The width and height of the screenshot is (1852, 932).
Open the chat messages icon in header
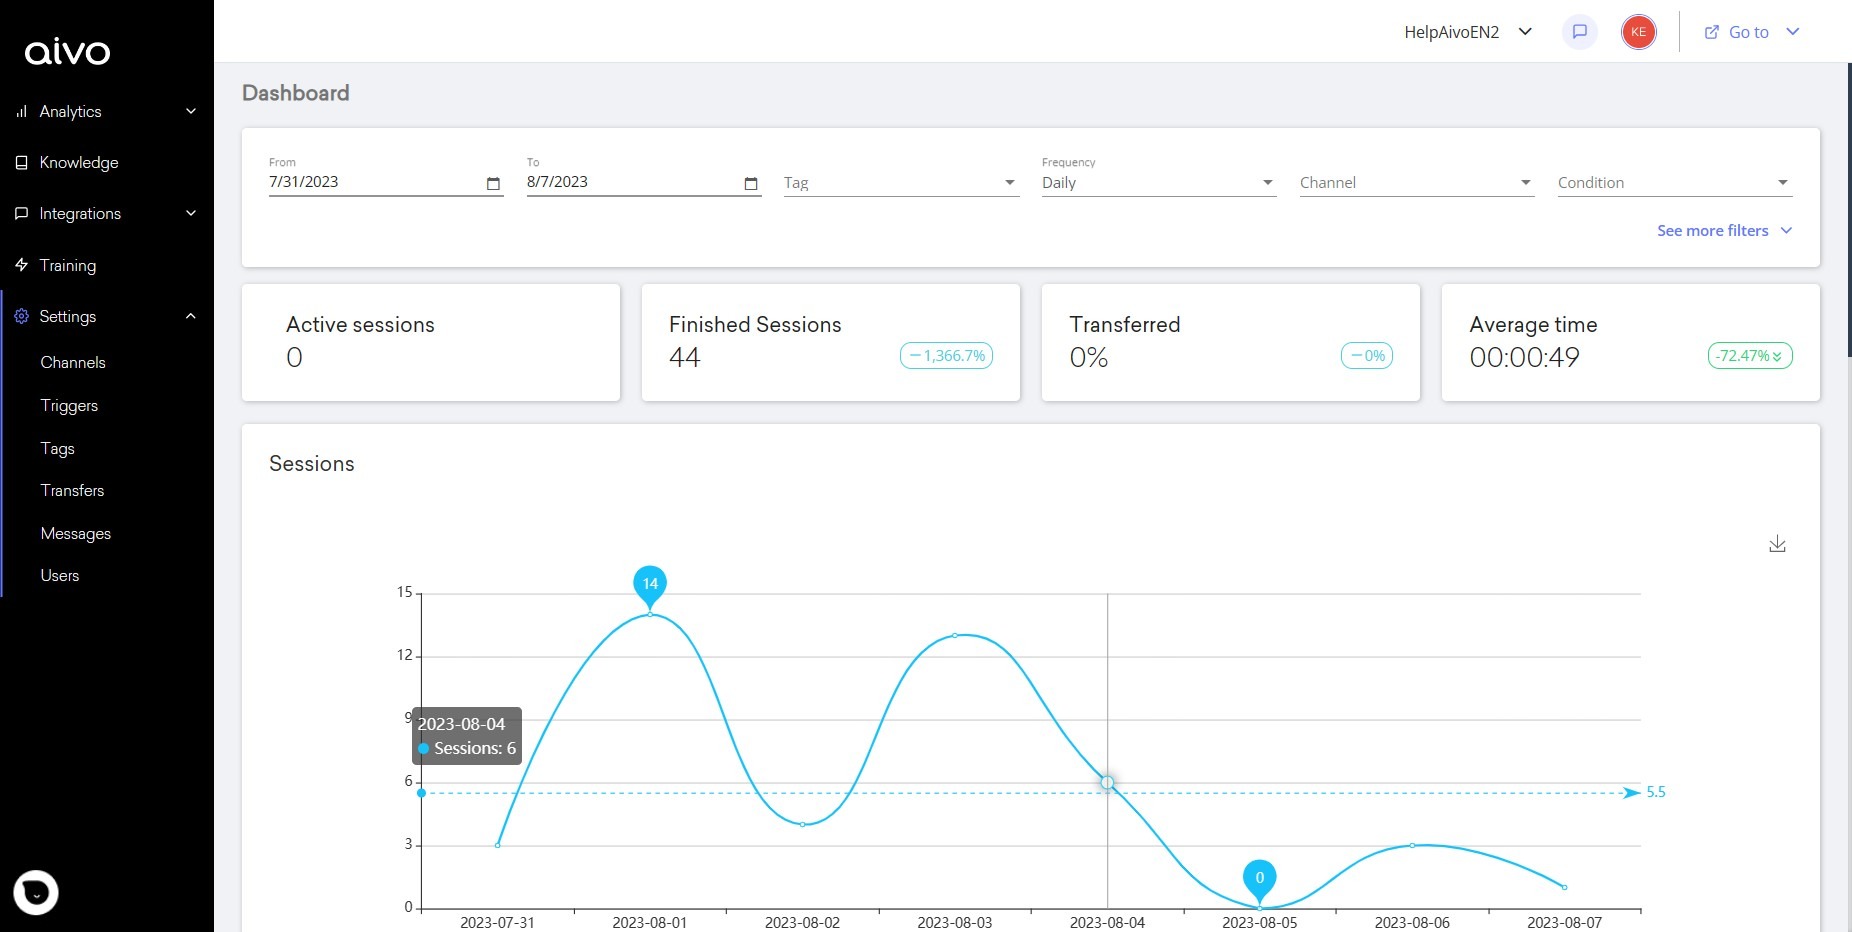[1580, 32]
